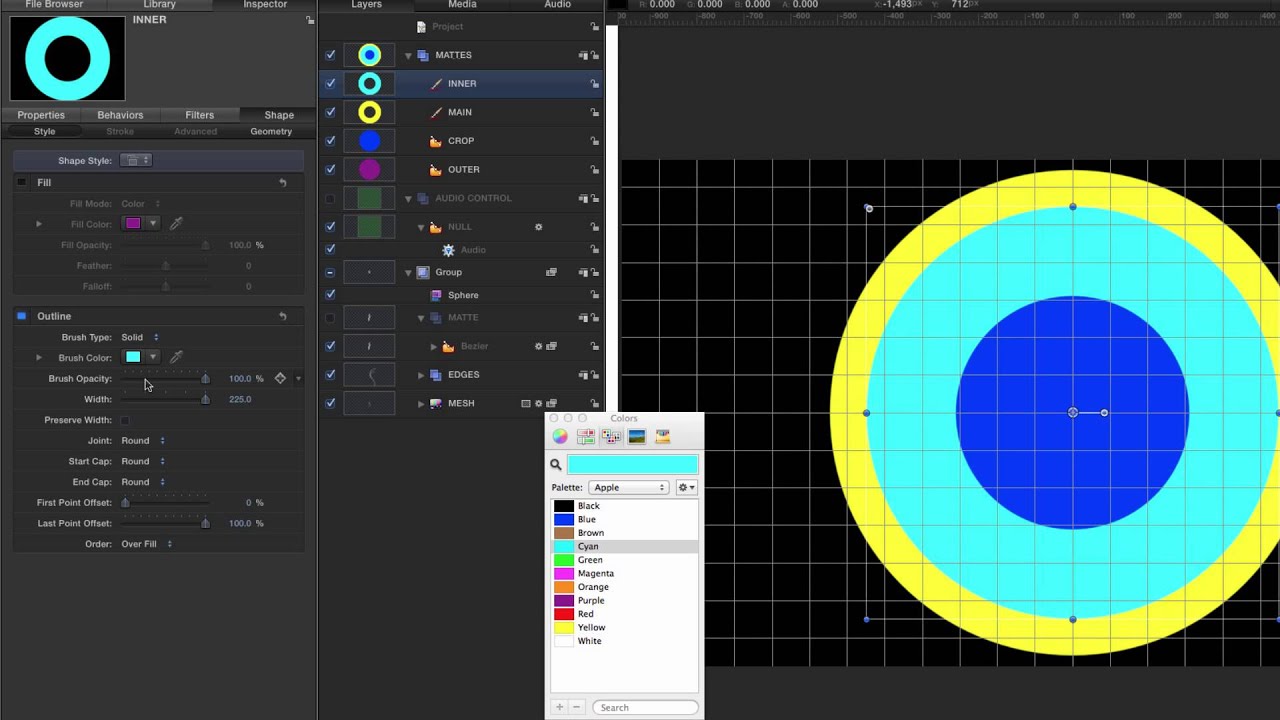Open the Shape Style dropdown

[136, 160]
